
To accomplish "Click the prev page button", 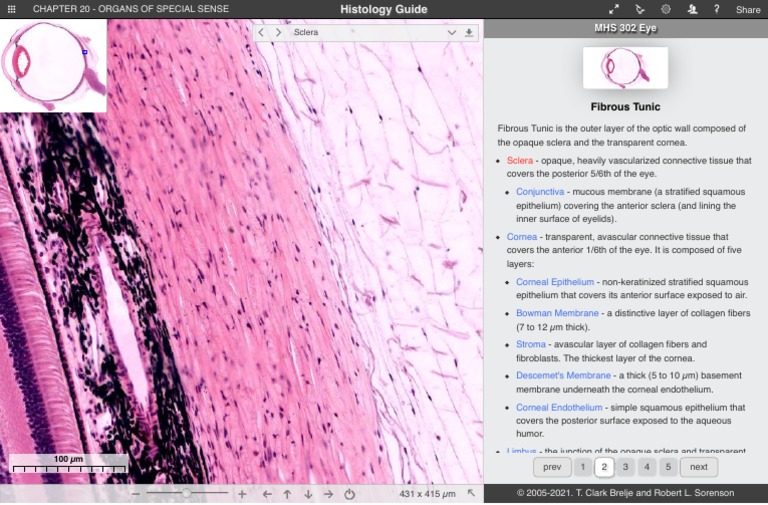I will [552, 467].
